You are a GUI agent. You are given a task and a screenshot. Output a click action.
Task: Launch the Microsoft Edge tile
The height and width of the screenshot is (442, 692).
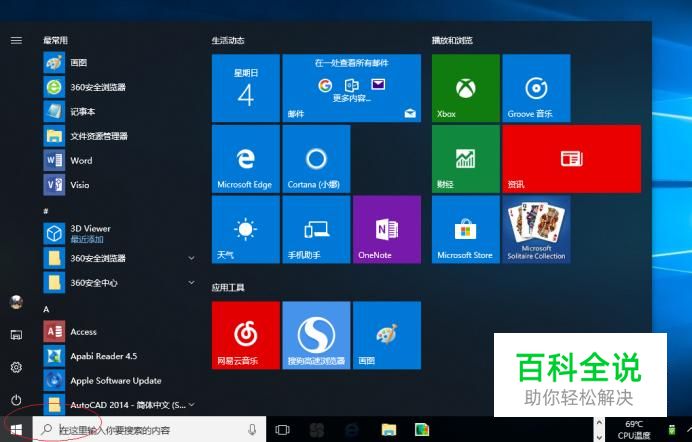pyautogui.click(x=246, y=159)
